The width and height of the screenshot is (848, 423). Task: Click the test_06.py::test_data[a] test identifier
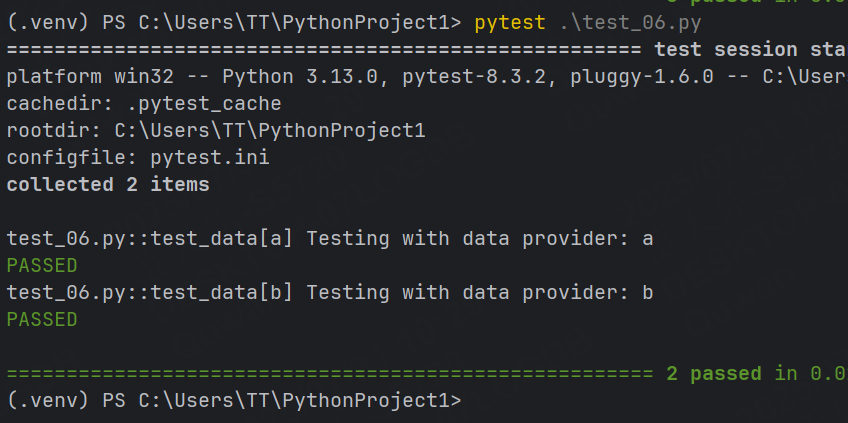coord(150,239)
